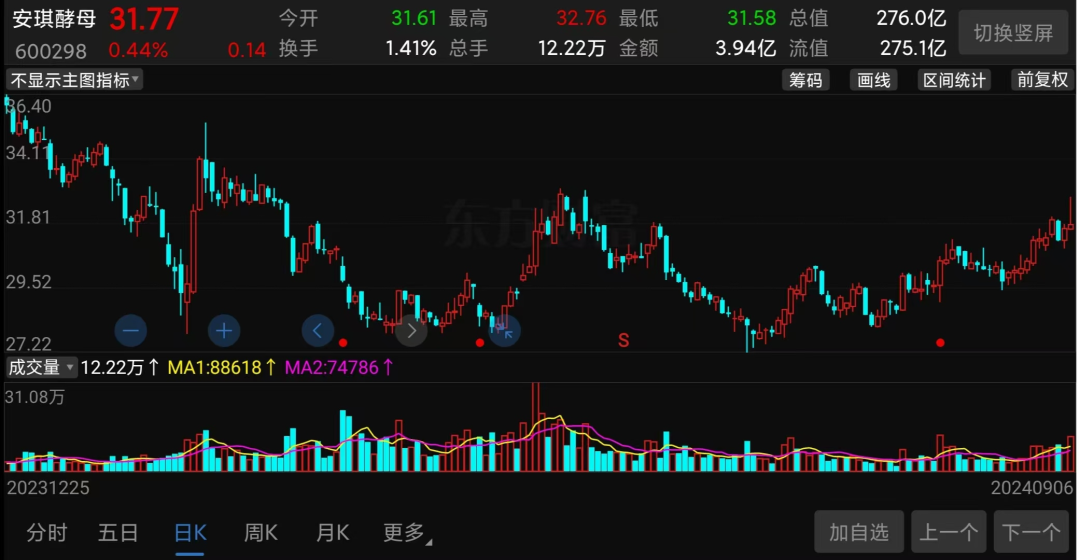This screenshot has height=560, width=1080.
Task: Click the price change value 0.14
Action: coord(247,50)
